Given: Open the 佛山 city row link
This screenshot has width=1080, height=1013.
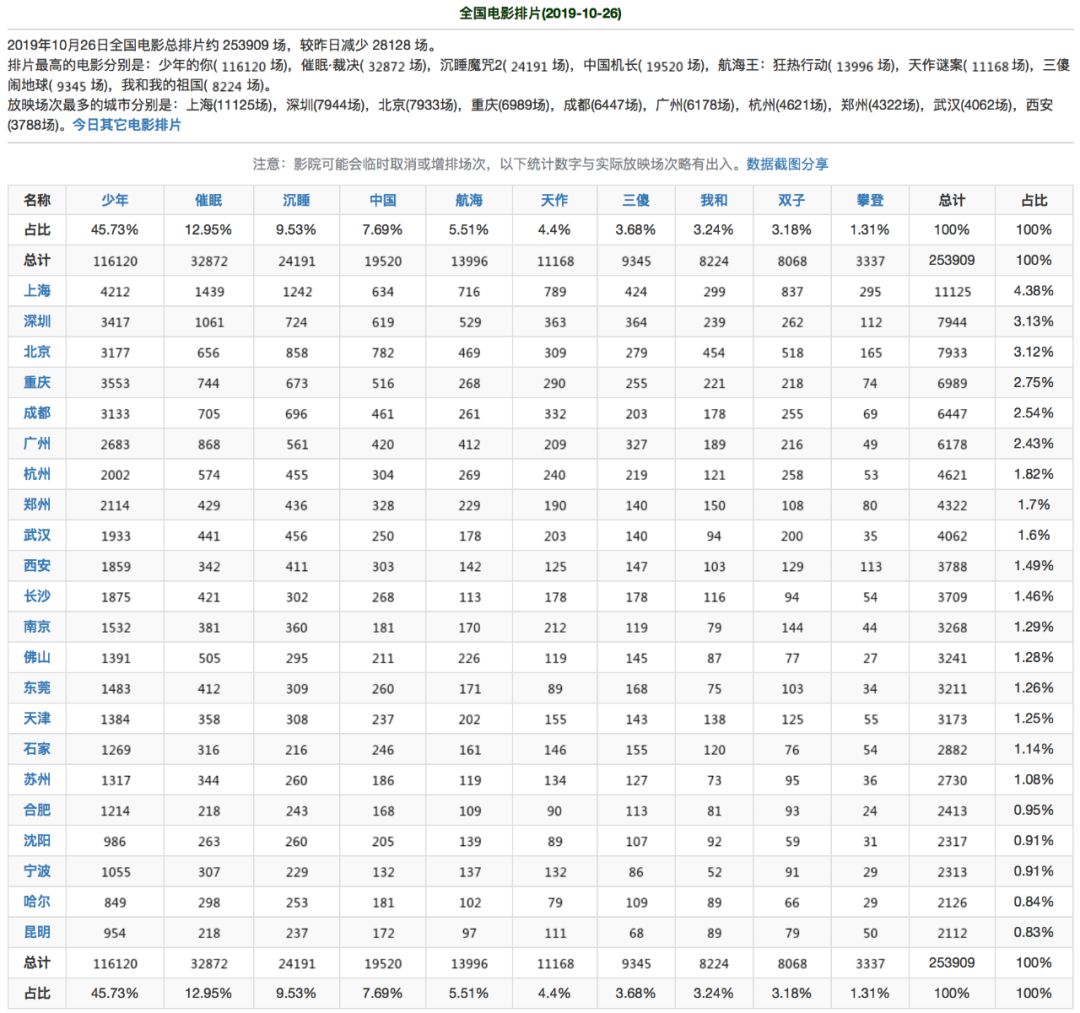Looking at the screenshot, I should tap(37, 657).
